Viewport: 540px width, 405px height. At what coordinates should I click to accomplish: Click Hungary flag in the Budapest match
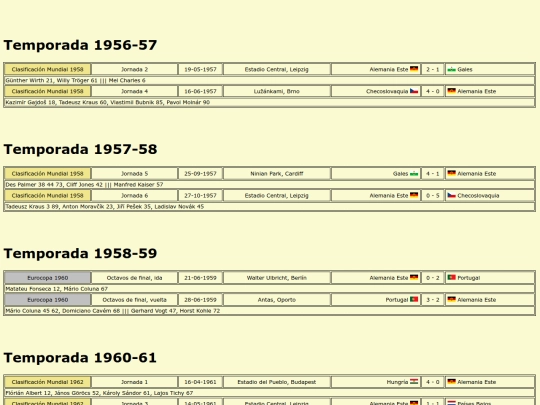click(x=414, y=382)
